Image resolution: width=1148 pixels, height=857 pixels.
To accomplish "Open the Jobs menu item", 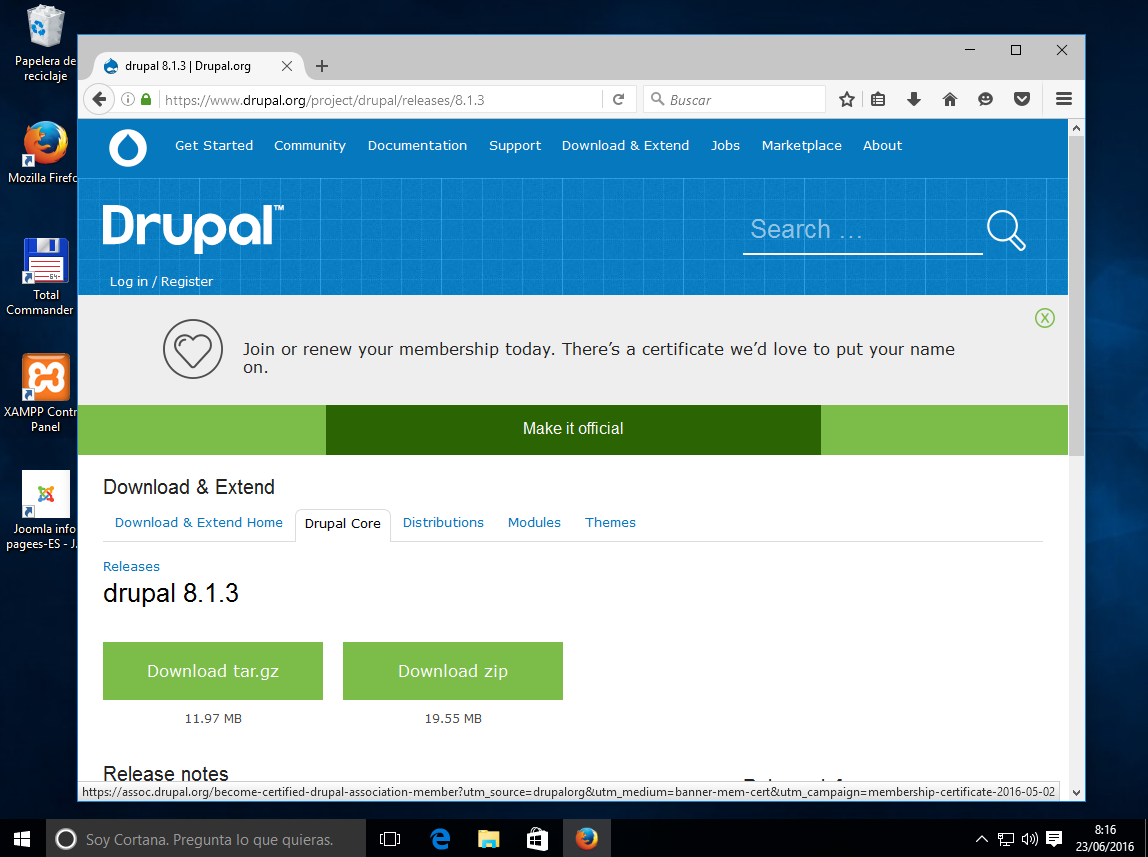I will pyautogui.click(x=725, y=146).
